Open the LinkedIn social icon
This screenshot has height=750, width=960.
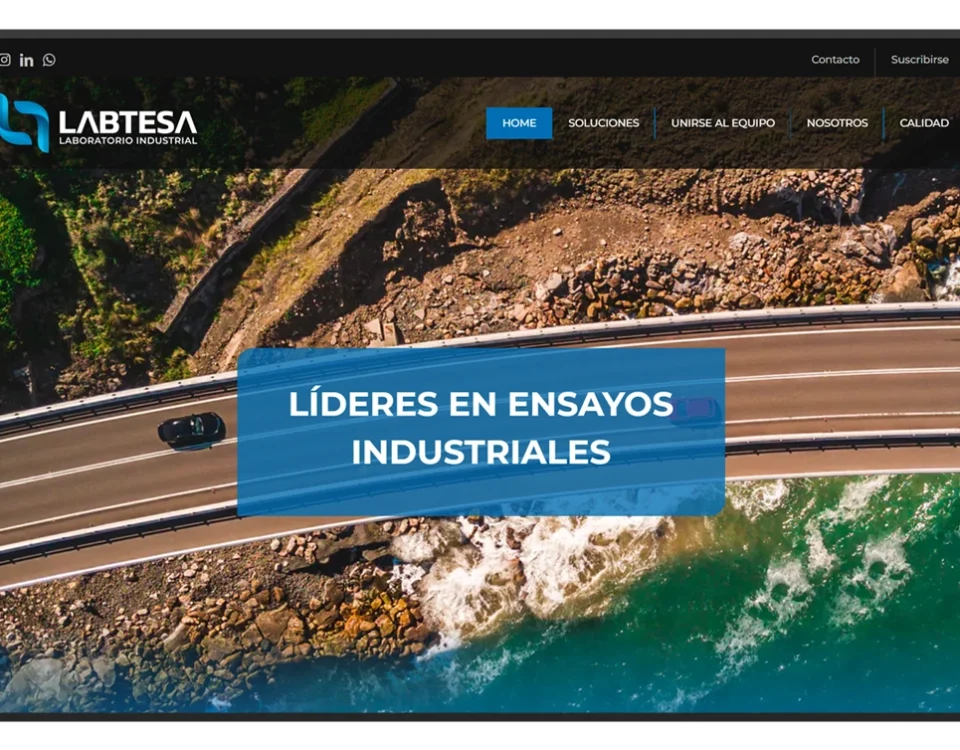pos(27,60)
